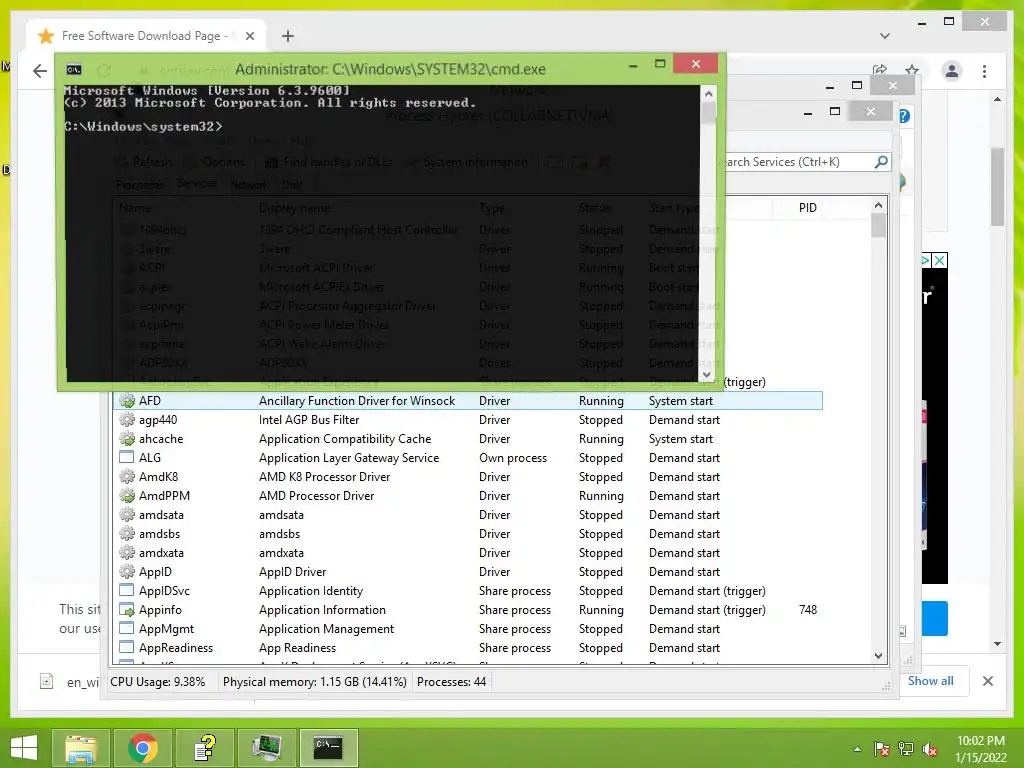Click the Chrome page scrollbar thumb
This screenshot has width=1024, height=768.
coord(997,187)
